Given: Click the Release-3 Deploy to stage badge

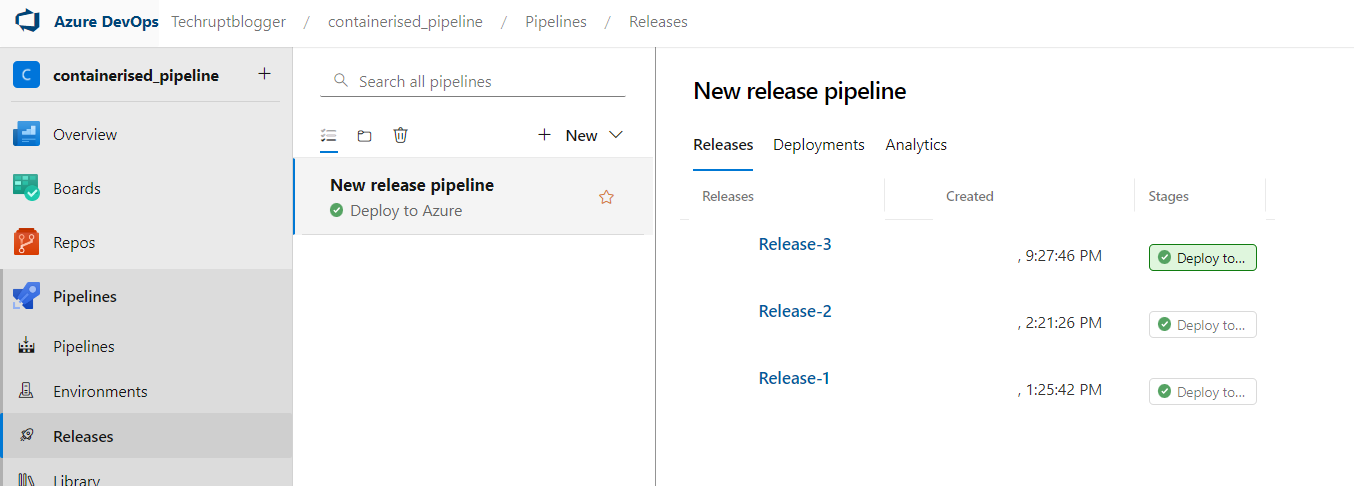Looking at the screenshot, I should [x=1202, y=258].
